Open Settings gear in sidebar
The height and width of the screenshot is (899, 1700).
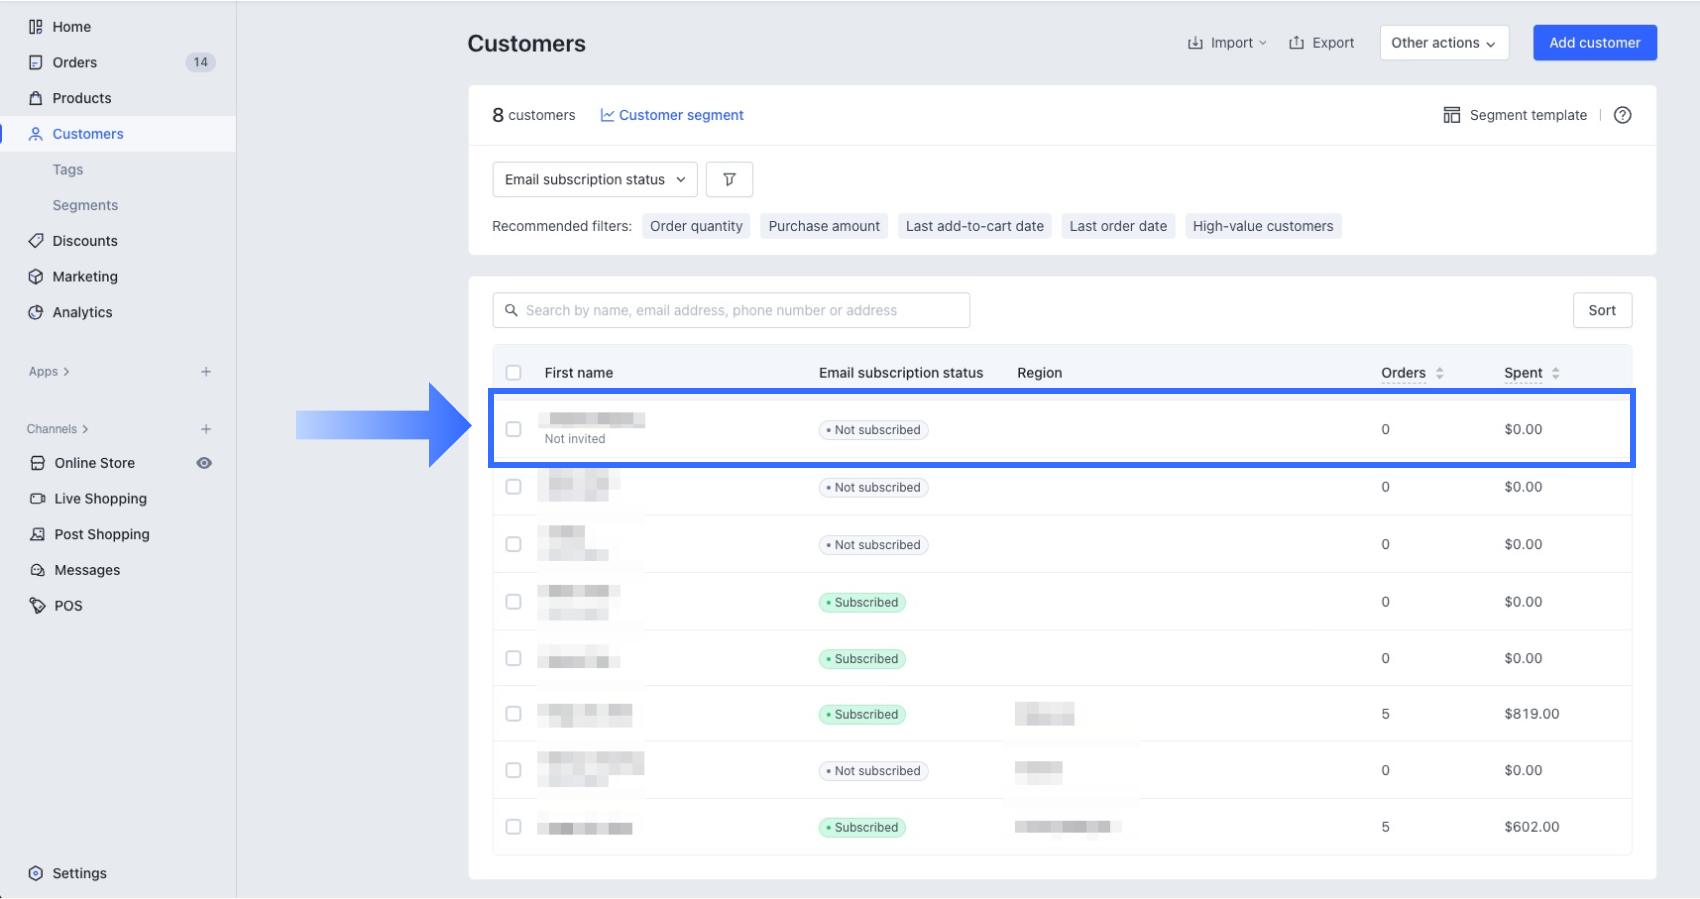tap(36, 873)
